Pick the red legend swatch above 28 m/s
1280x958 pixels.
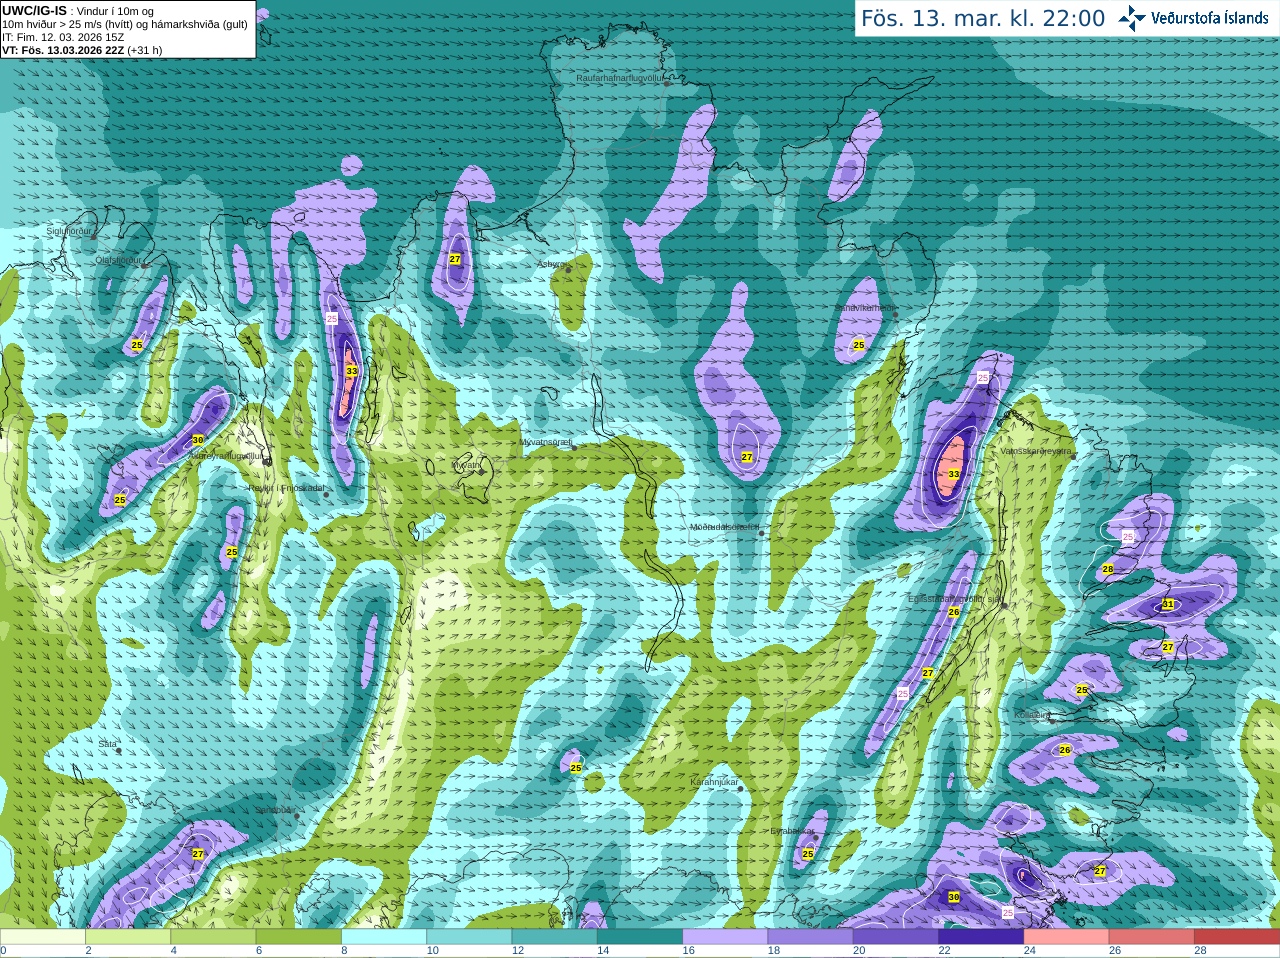[1237, 937]
